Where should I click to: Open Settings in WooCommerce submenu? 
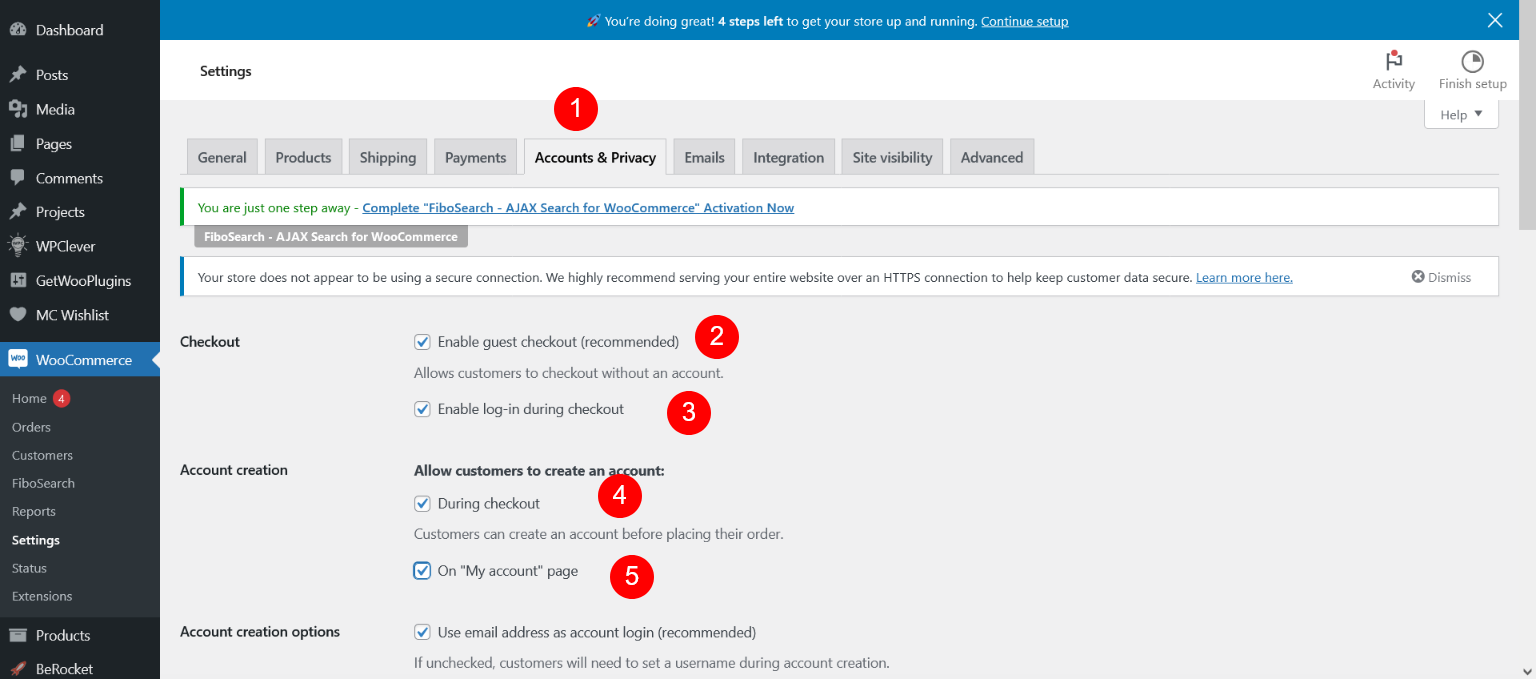(x=36, y=540)
